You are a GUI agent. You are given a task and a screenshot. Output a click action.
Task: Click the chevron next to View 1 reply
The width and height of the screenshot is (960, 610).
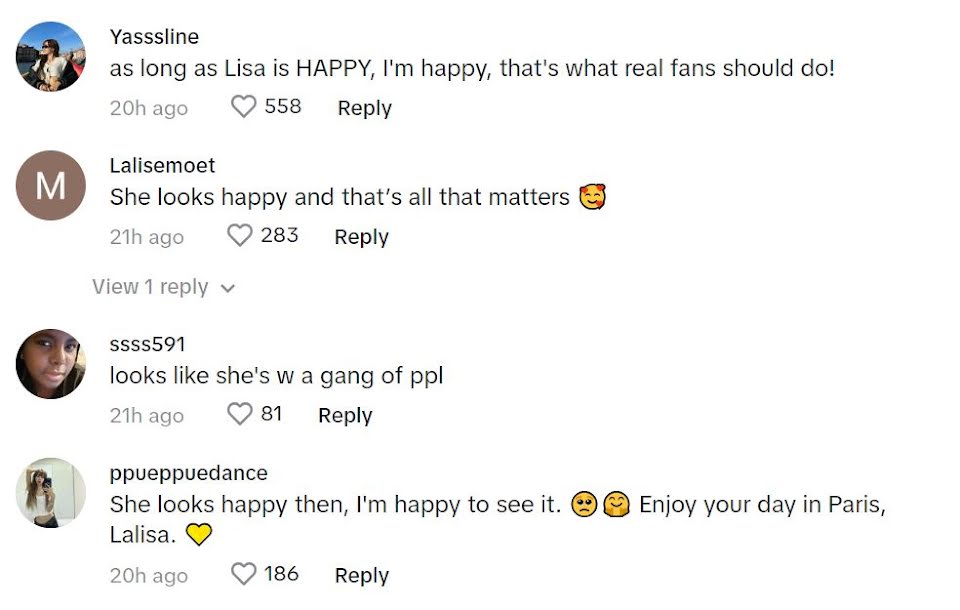[x=228, y=288]
